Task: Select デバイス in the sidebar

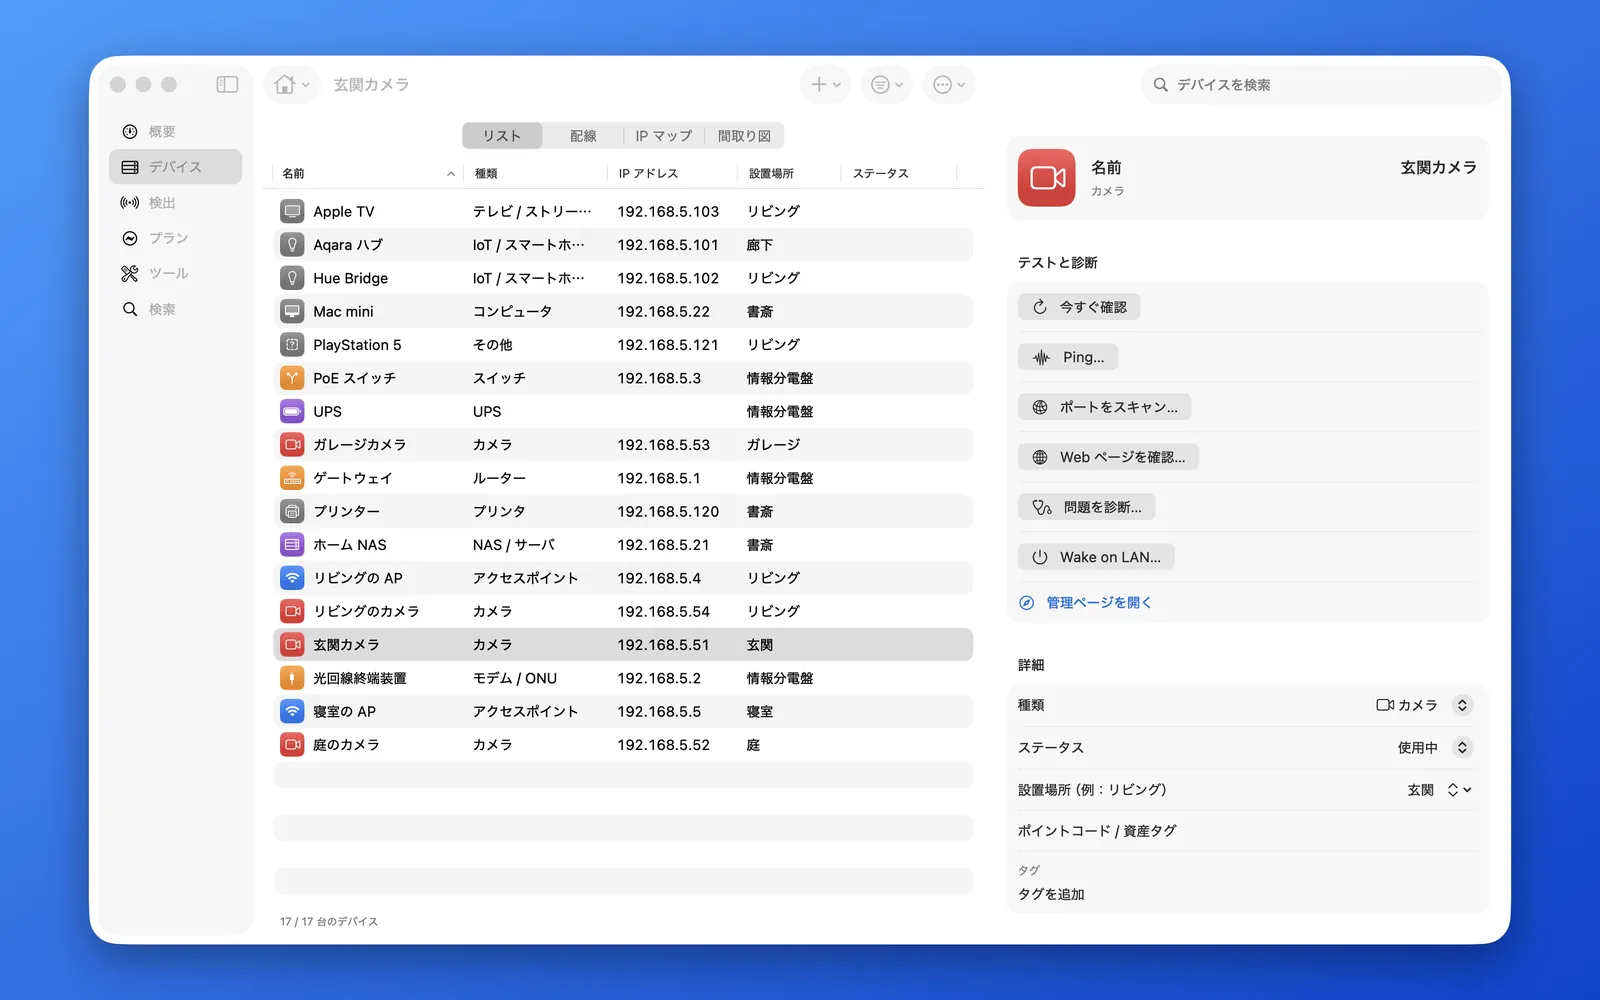Action: click(175, 167)
